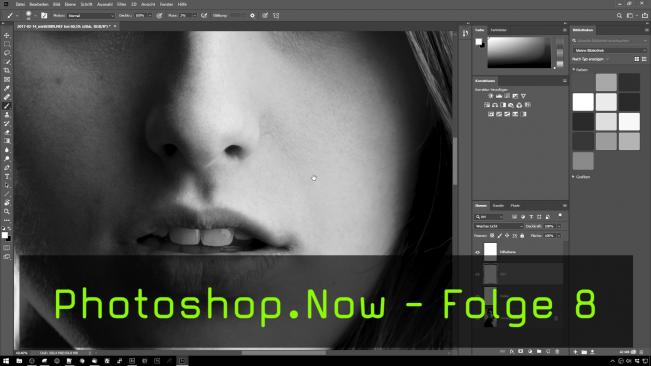651x366 pixels.
Task: Add a Brightness/Contrast adjustment
Action: tap(491, 96)
